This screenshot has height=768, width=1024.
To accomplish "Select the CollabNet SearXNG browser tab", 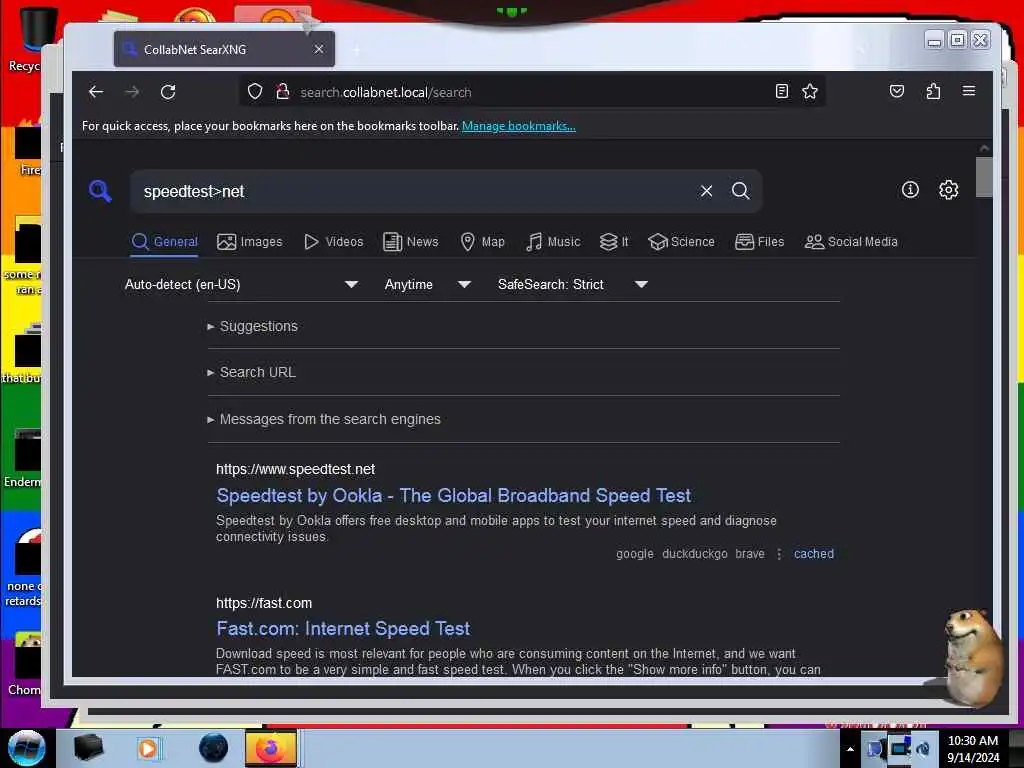I will click(x=224, y=49).
